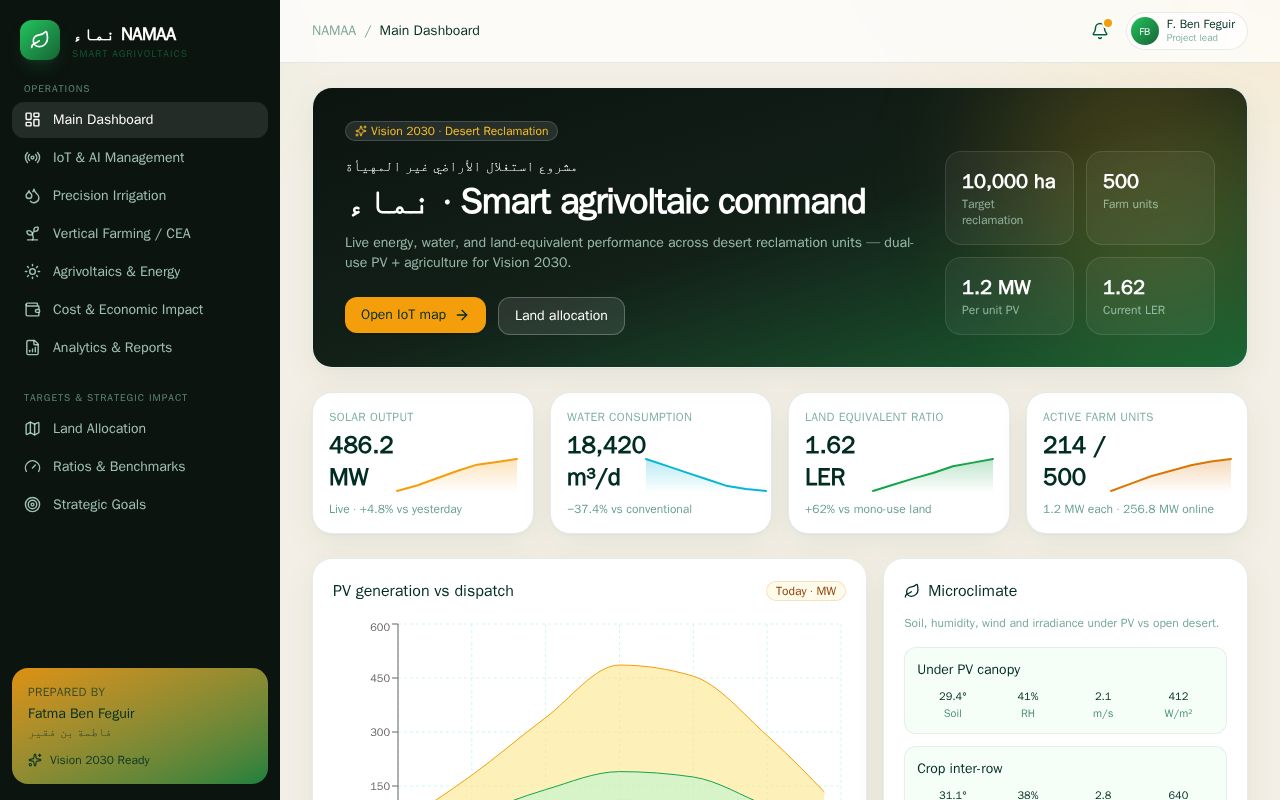Click the Precision Irrigation droplet icon

(x=32, y=195)
